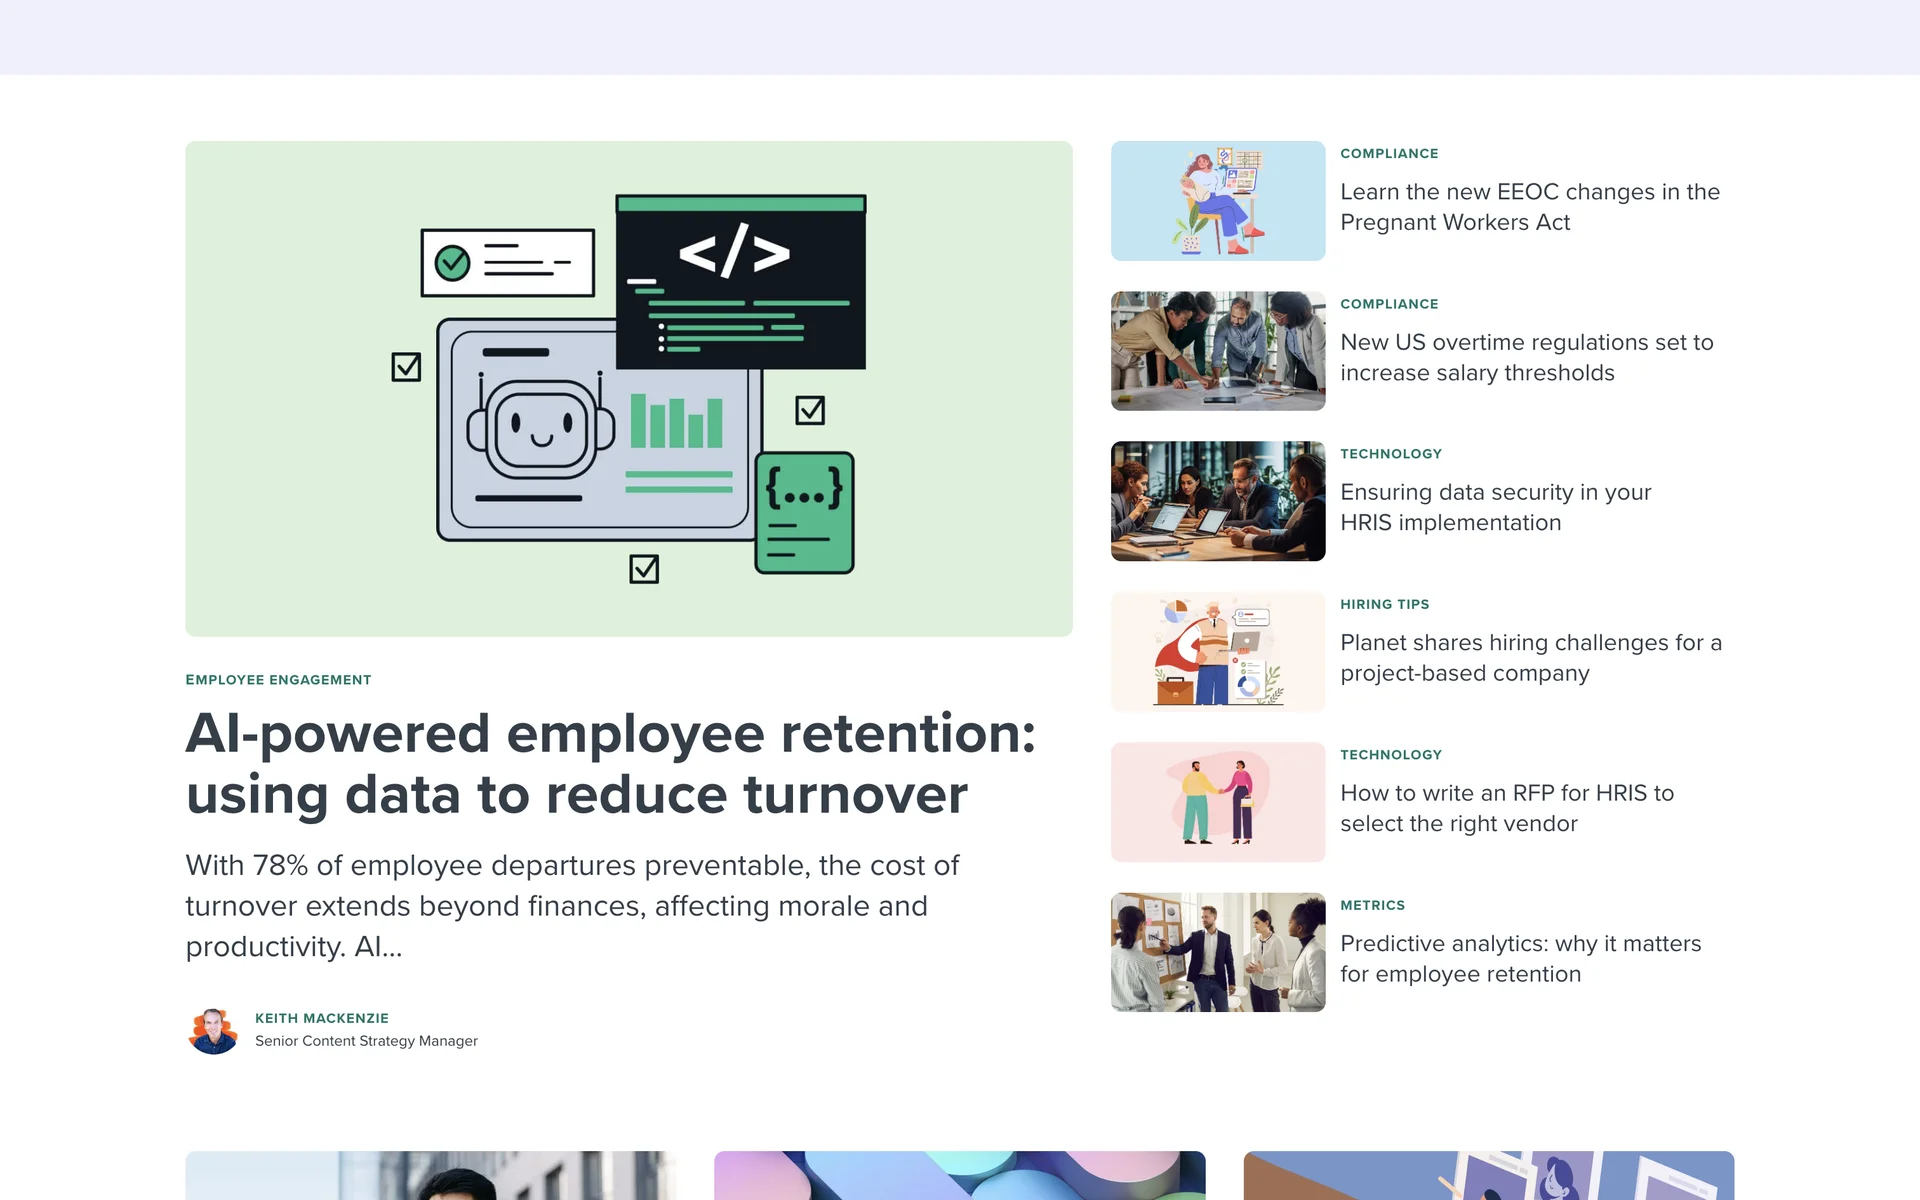This screenshot has height=1200, width=1920.
Task: Click Keith Mackenzie's author avatar
Action: point(213,1030)
